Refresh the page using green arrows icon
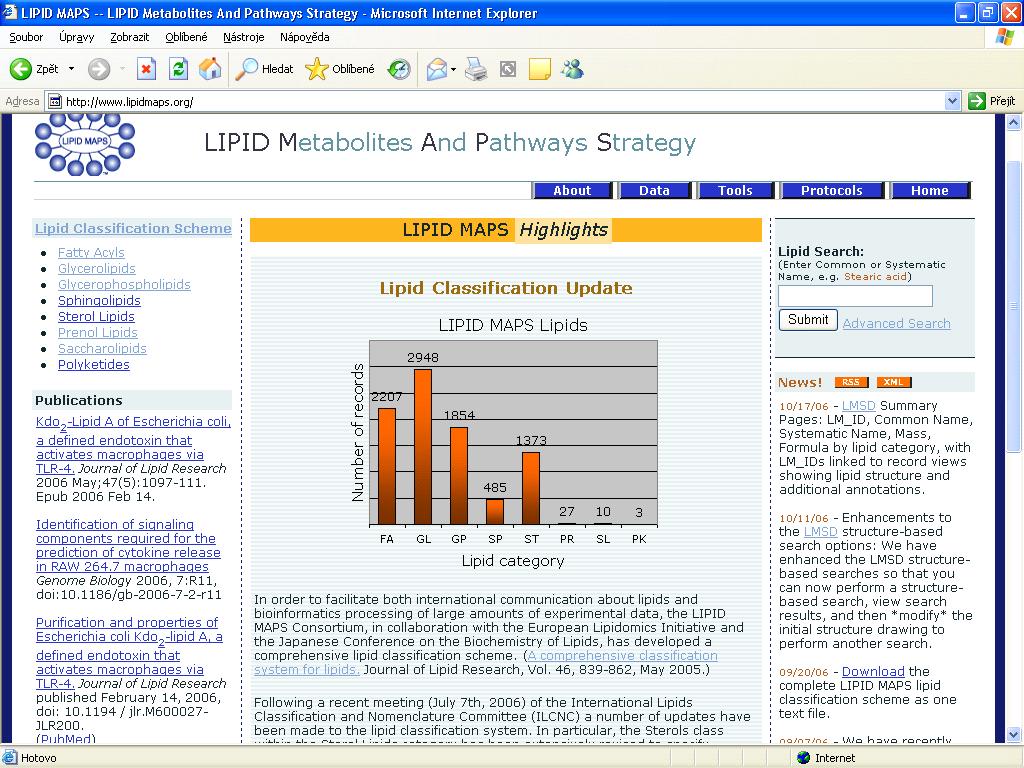 coord(178,69)
